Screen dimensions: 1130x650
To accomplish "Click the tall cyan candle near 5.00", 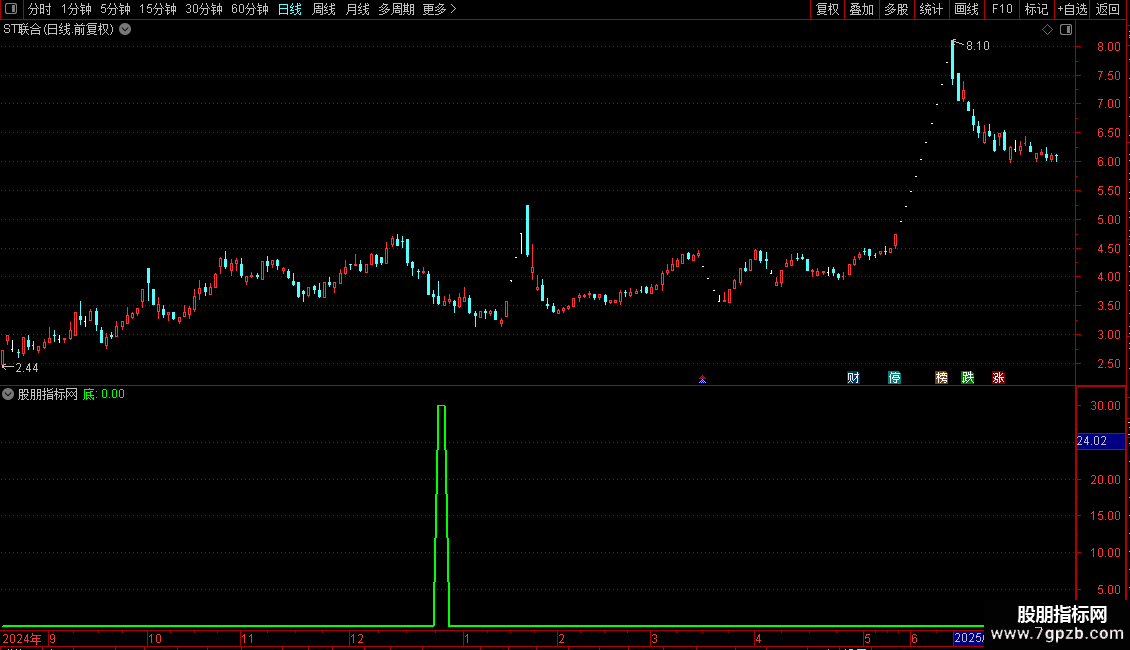I will [528, 231].
